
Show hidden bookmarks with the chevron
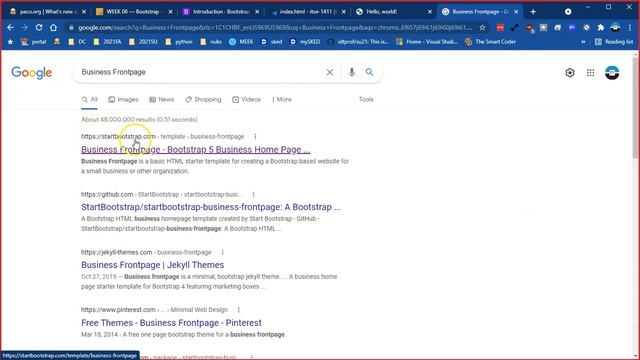(583, 42)
